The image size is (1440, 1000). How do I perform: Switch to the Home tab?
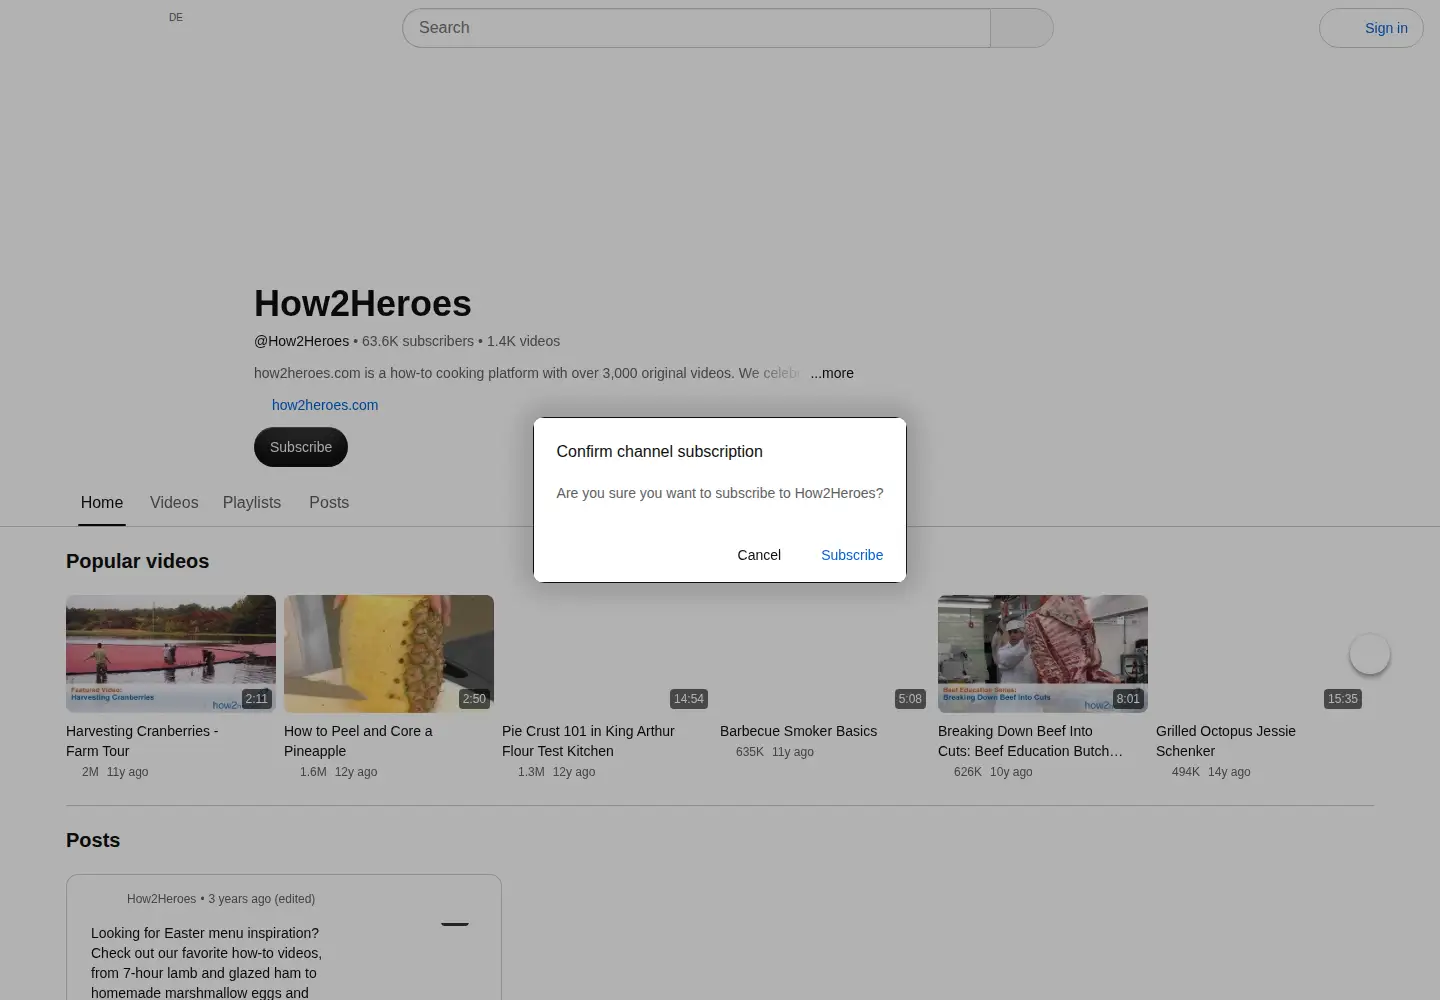point(102,502)
